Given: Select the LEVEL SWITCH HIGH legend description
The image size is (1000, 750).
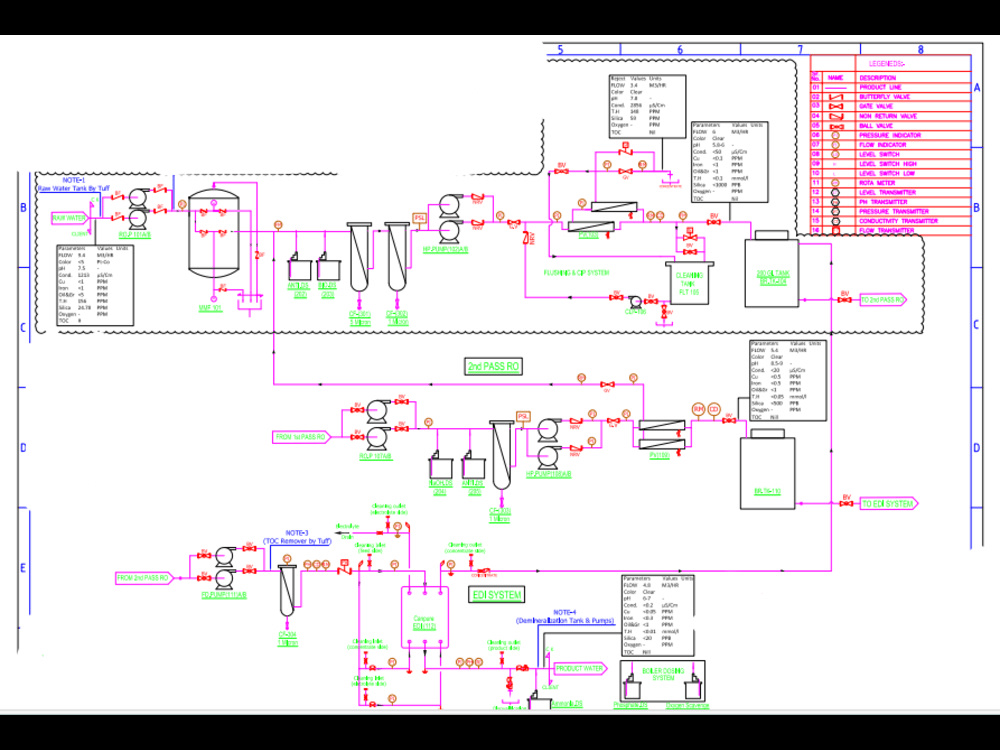Looking at the screenshot, I should pyautogui.click(x=888, y=164).
